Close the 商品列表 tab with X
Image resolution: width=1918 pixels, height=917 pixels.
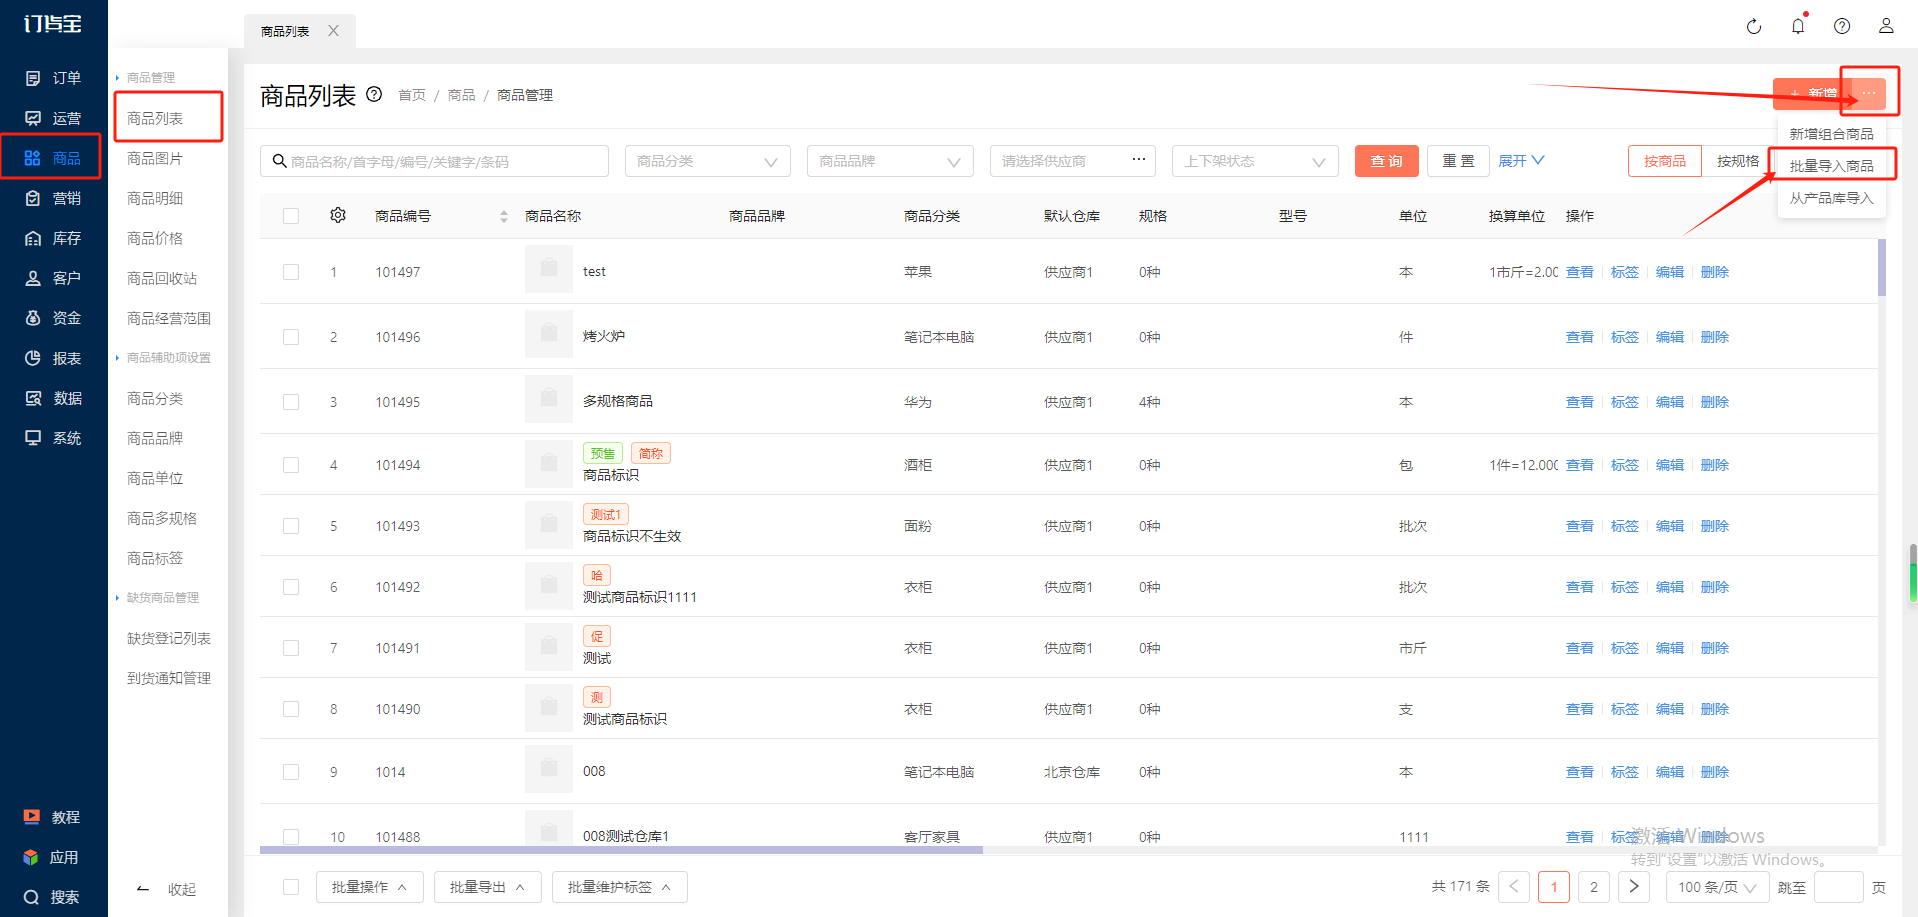pos(333,31)
